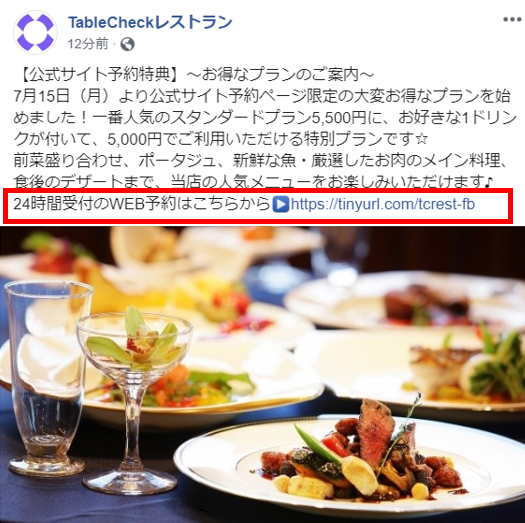Click the 【公式サイト予約特典】 headline text

[x=98, y=75]
